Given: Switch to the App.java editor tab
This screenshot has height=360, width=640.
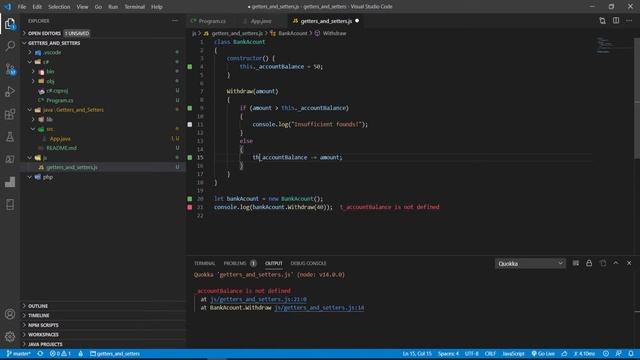Looking at the screenshot, I should pos(261,21).
